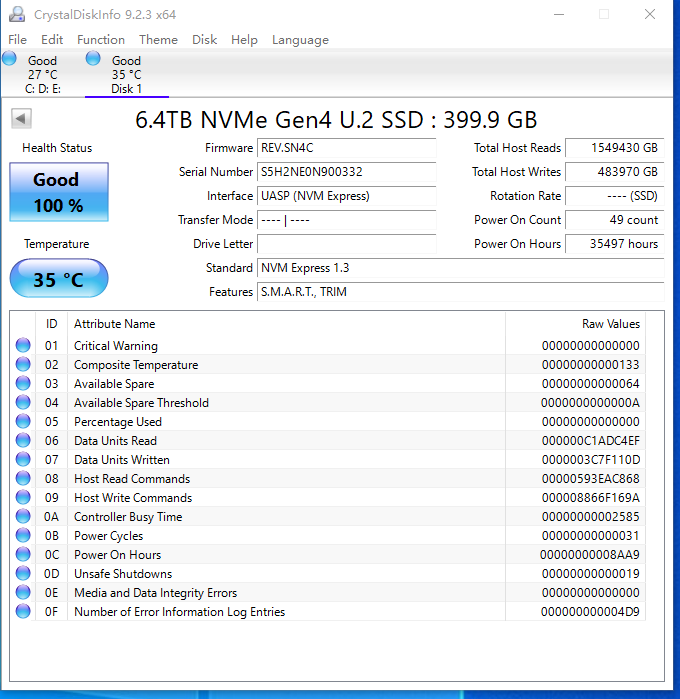This screenshot has width=680, height=699.
Task: Click the ID column header
Action: (52, 324)
